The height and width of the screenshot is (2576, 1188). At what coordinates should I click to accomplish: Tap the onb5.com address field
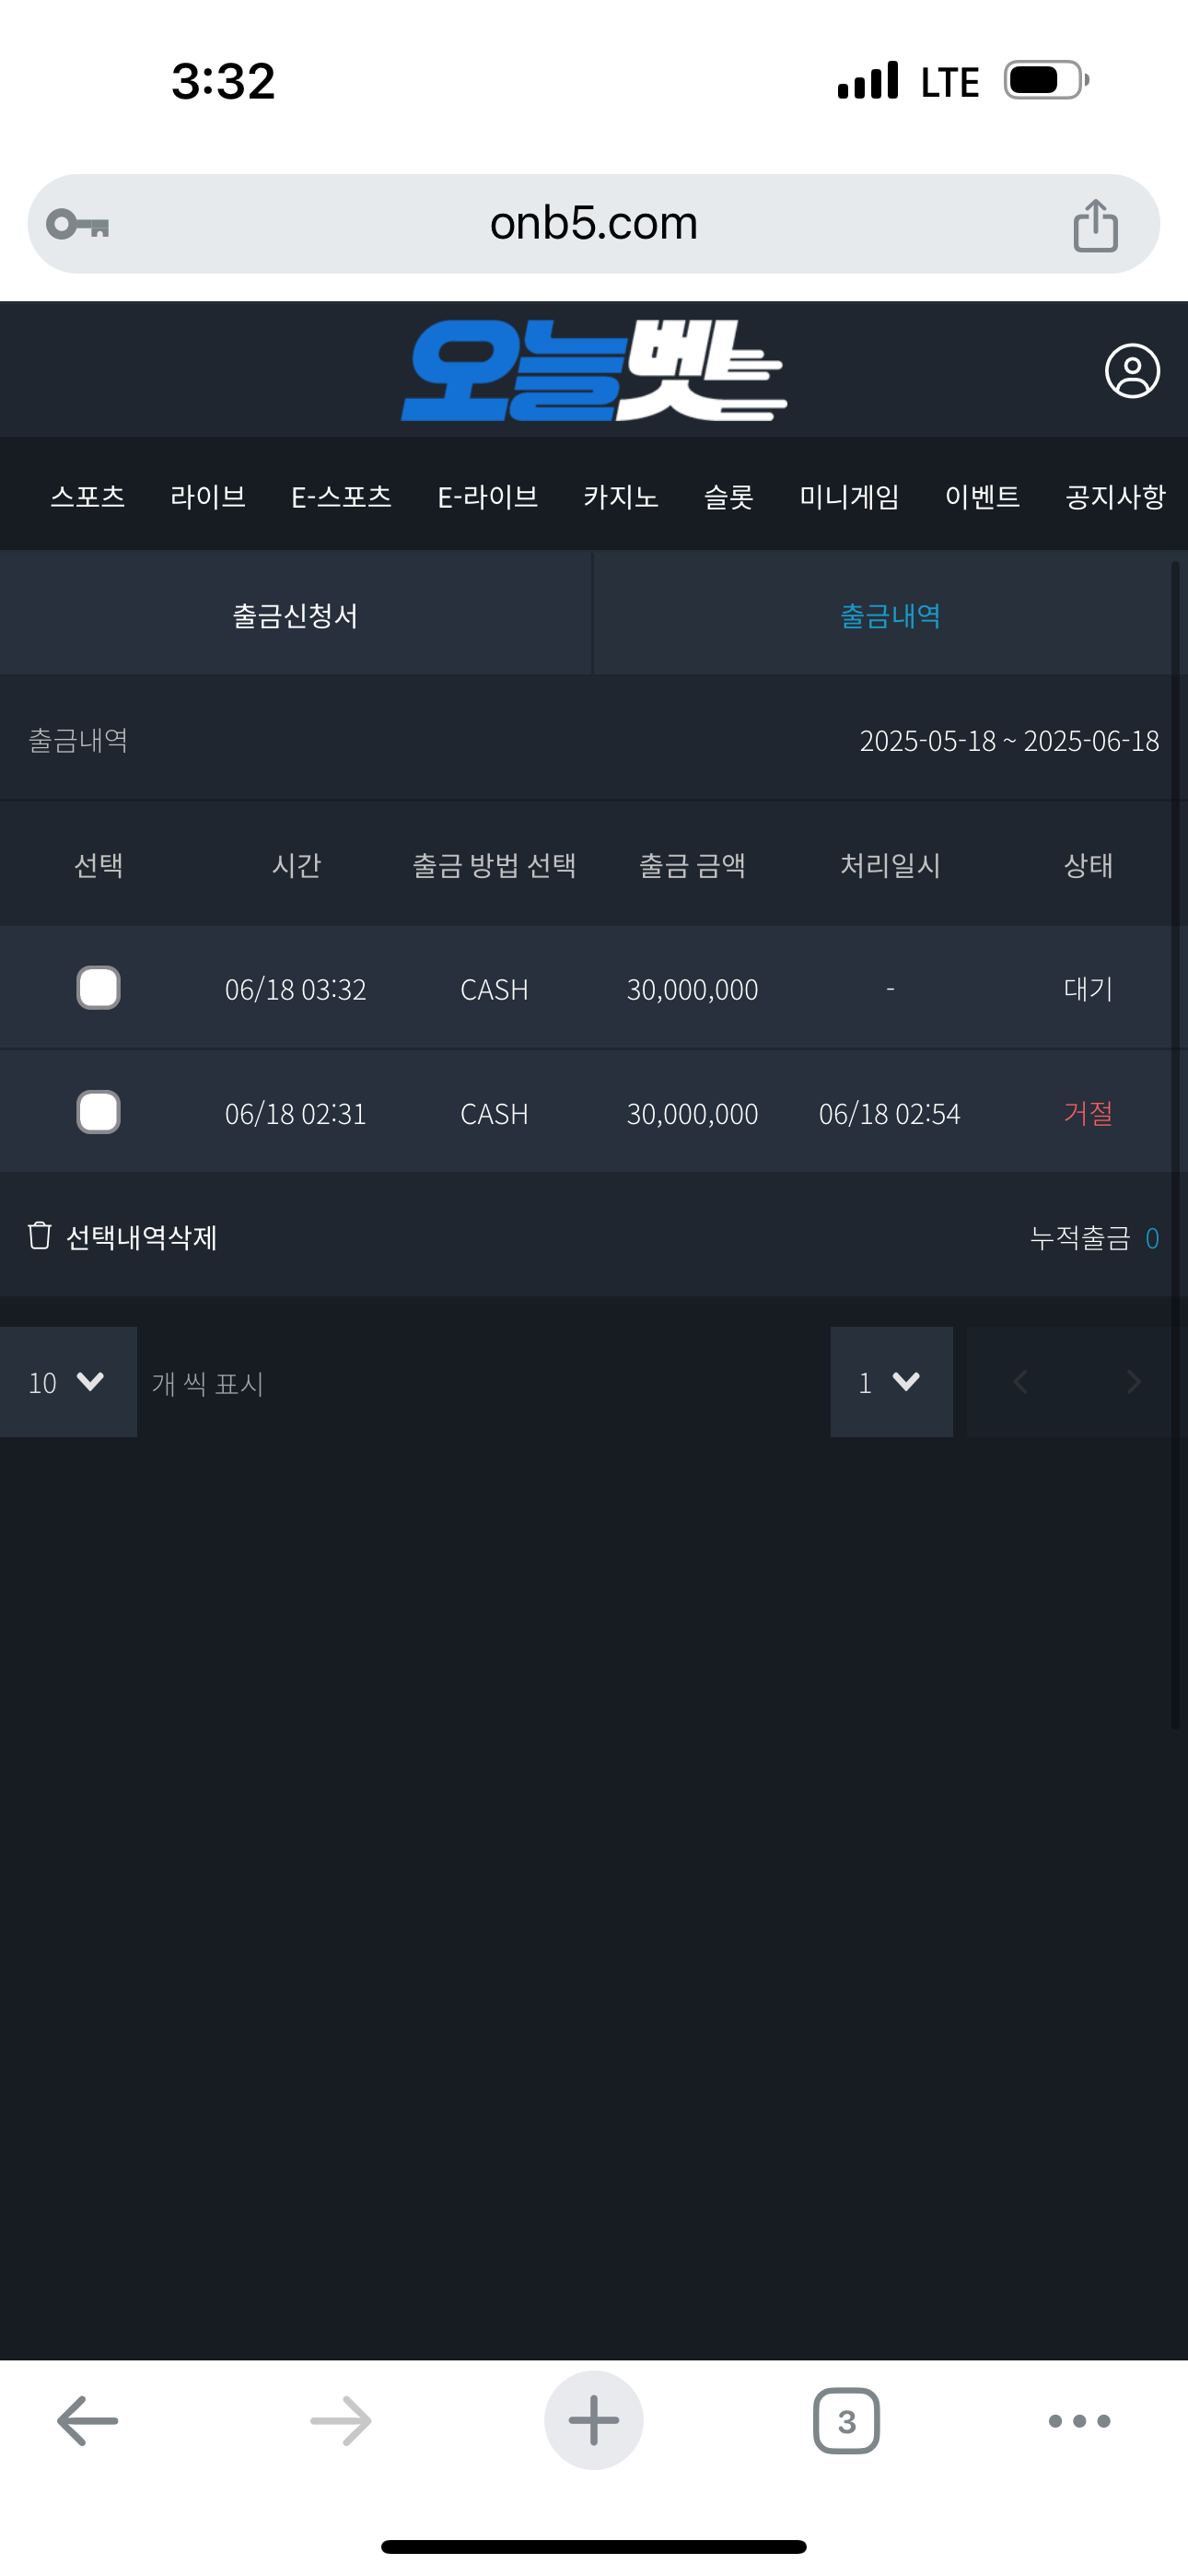coord(594,224)
